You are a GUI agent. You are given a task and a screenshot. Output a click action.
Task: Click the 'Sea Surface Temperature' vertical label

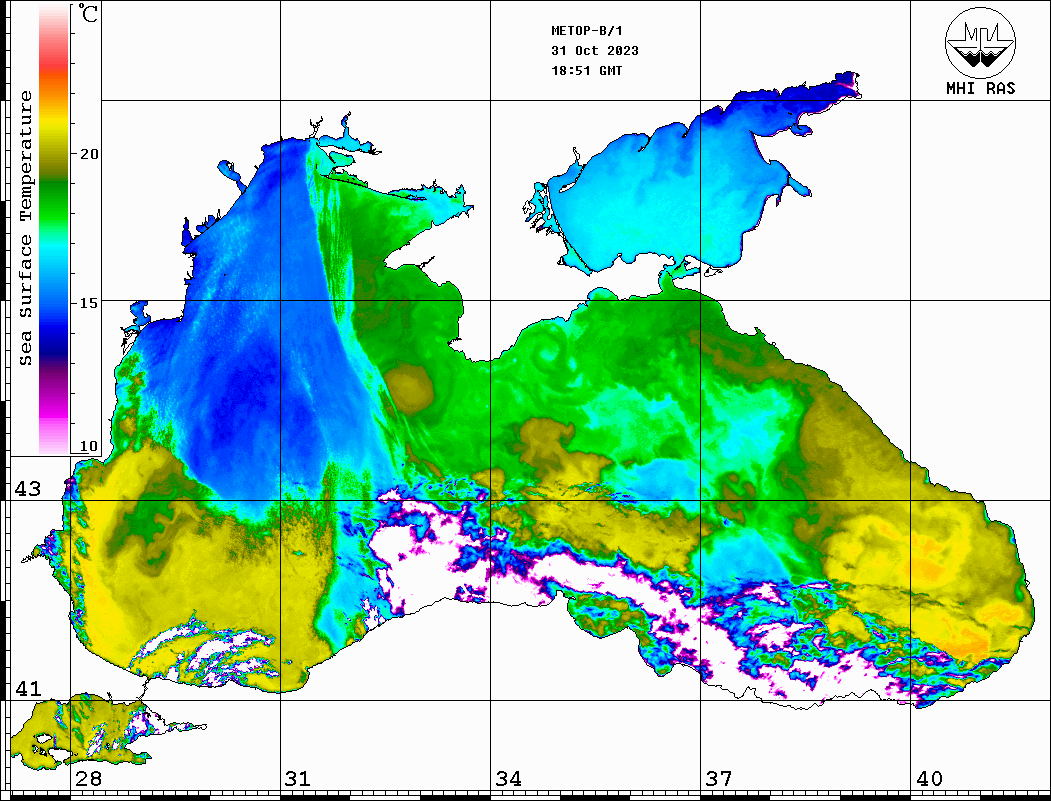point(25,229)
